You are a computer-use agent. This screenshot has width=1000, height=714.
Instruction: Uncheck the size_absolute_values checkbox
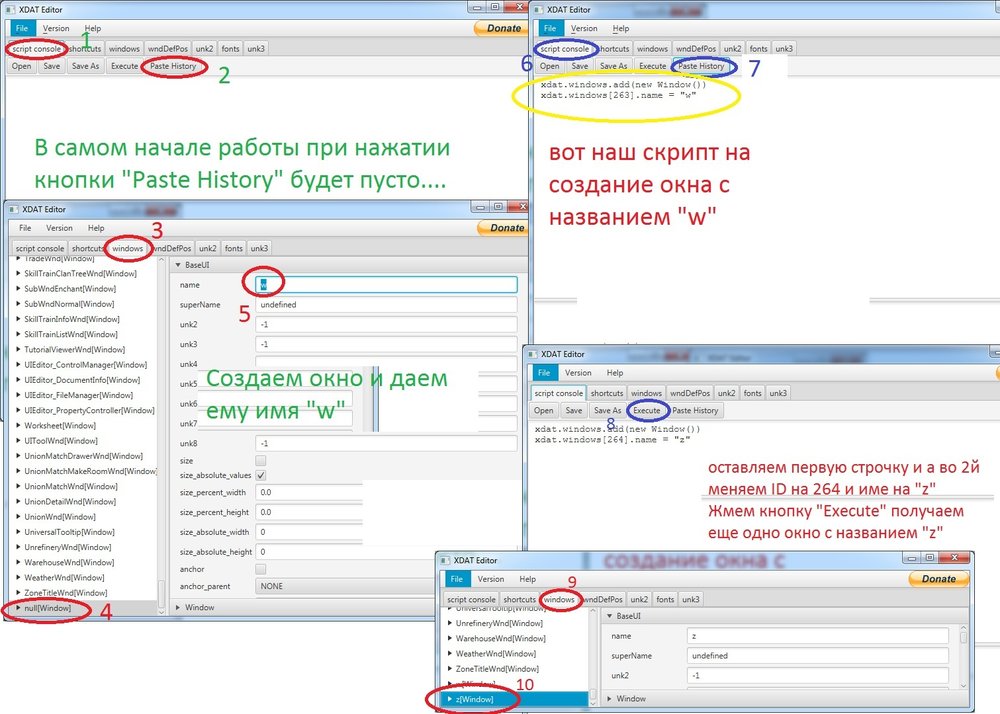[261, 475]
